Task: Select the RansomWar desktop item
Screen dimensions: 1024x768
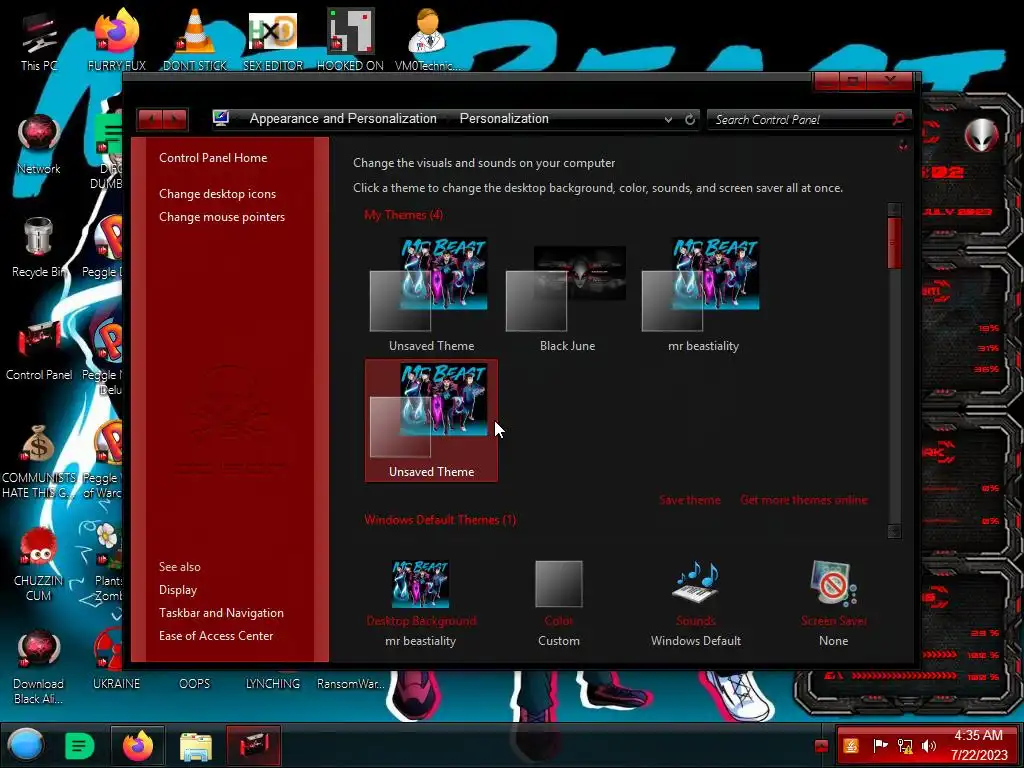Action: coord(350,684)
